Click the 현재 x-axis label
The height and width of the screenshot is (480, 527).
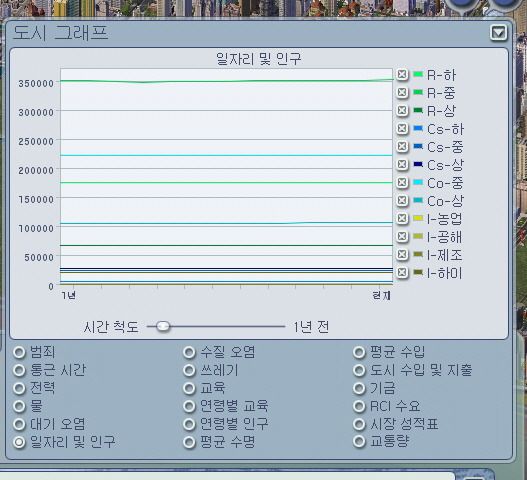(x=381, y=295)
